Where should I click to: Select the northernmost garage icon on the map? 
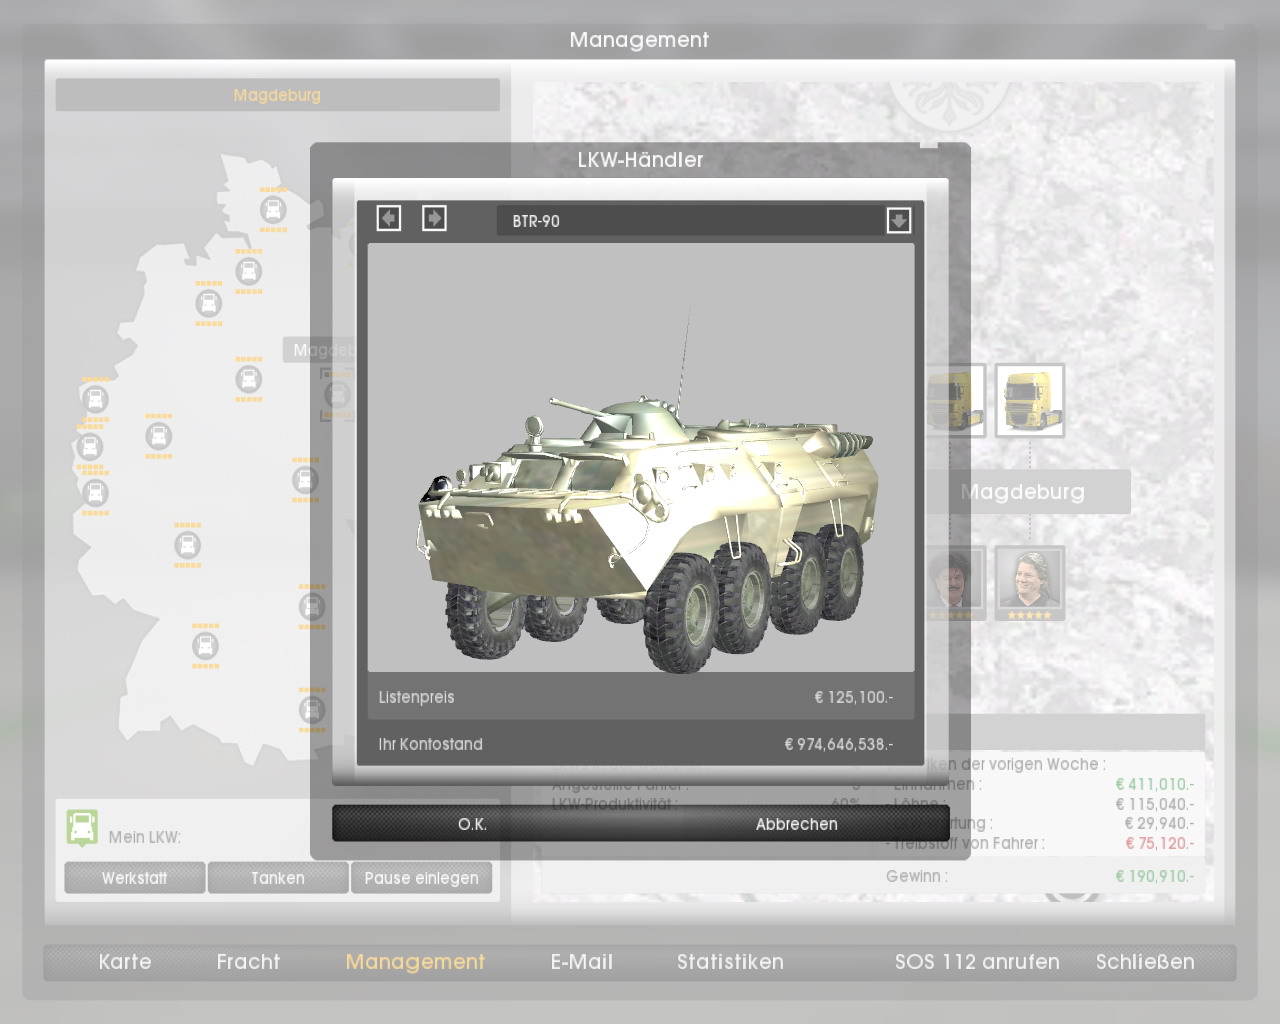[x=273, y=210]
